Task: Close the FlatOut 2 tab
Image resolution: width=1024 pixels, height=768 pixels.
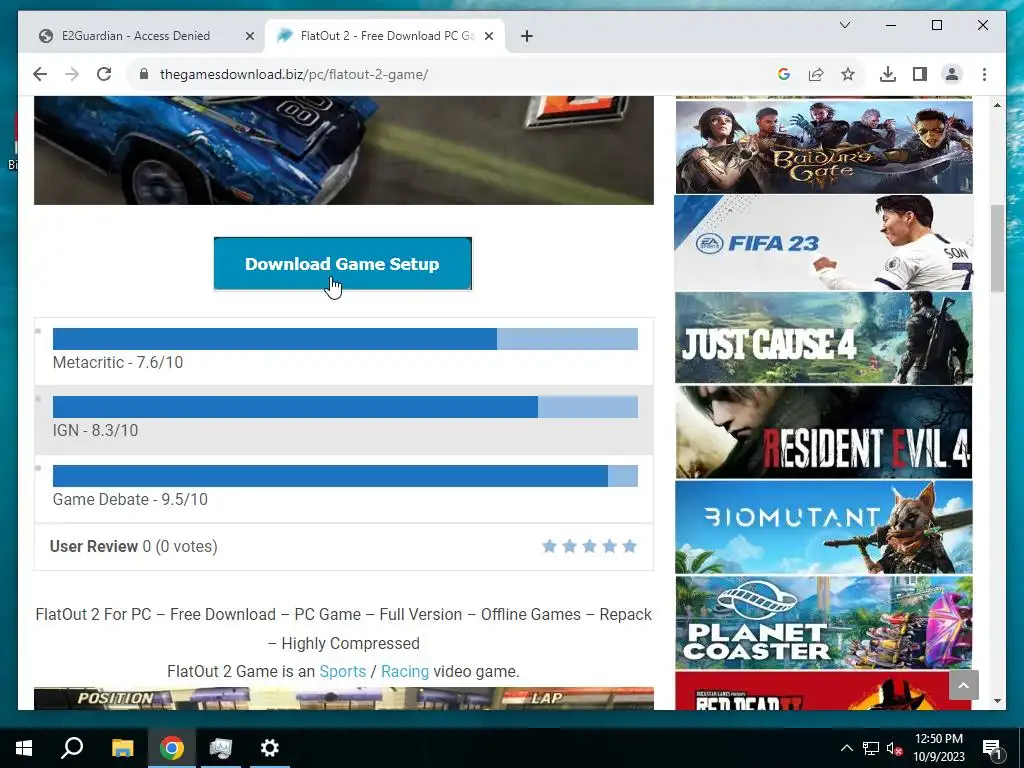Action: pos(488,36)
